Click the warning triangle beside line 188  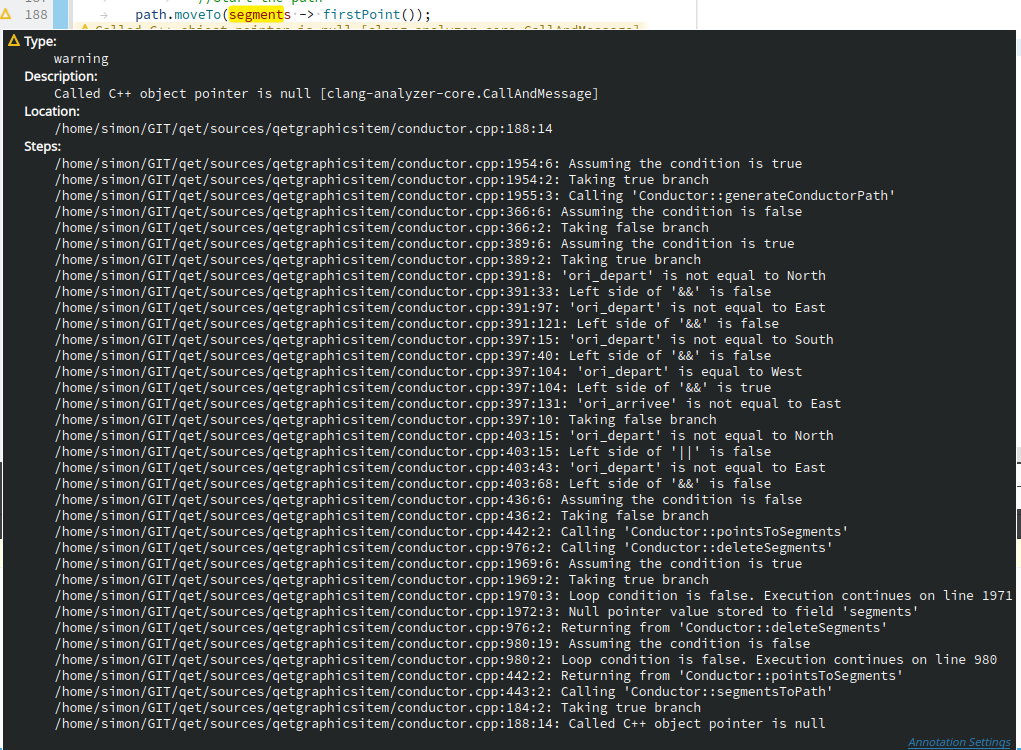click(x=9, y=14)
